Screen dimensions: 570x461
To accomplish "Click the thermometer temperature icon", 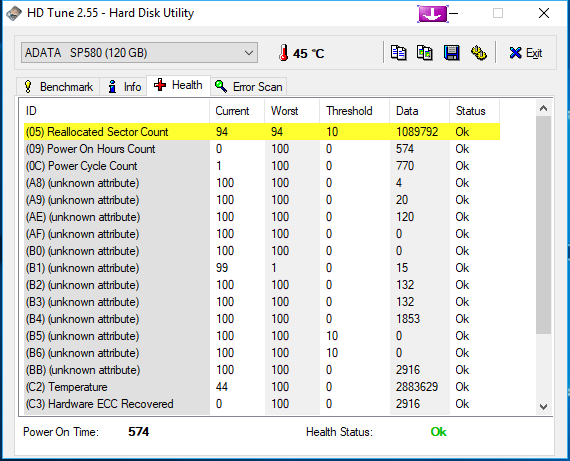I will [x=284, y=53].
